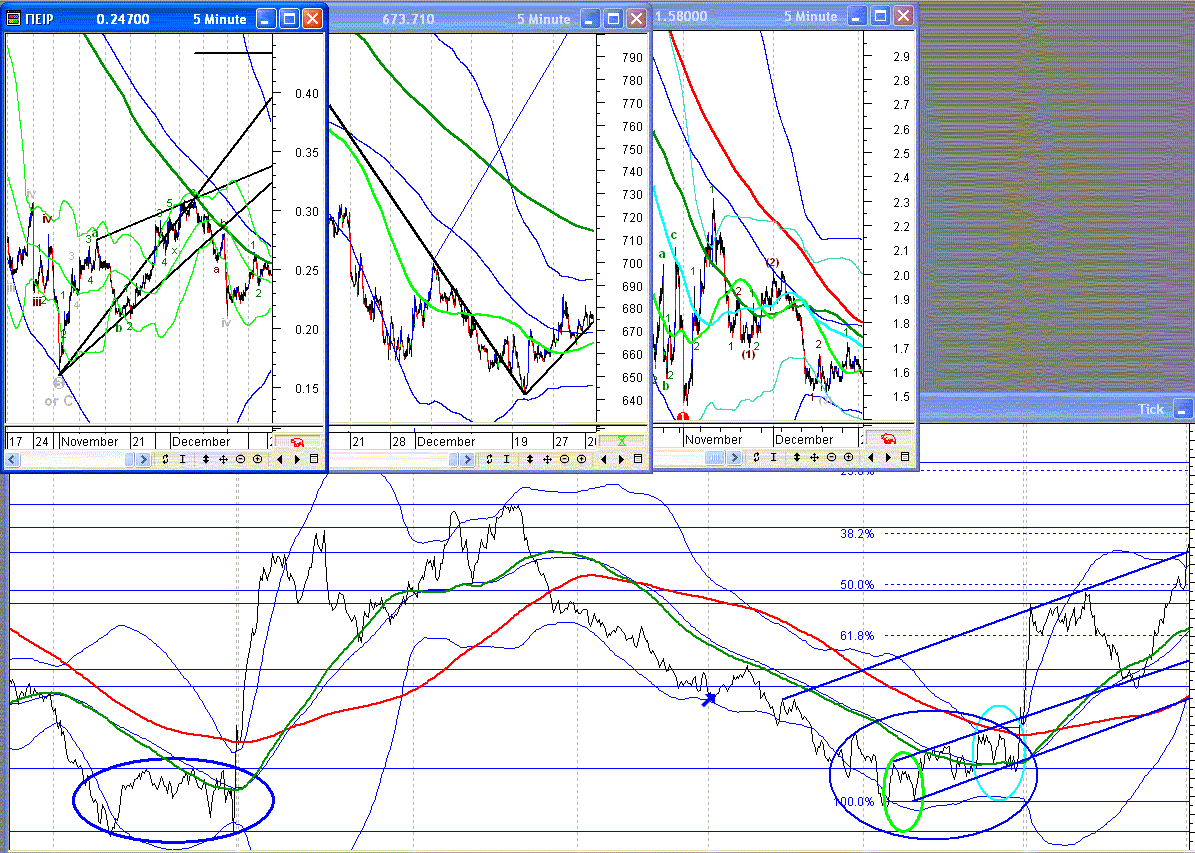Click the 'or C' wave label in ΠΕΙΡ chart

[58, 401]
